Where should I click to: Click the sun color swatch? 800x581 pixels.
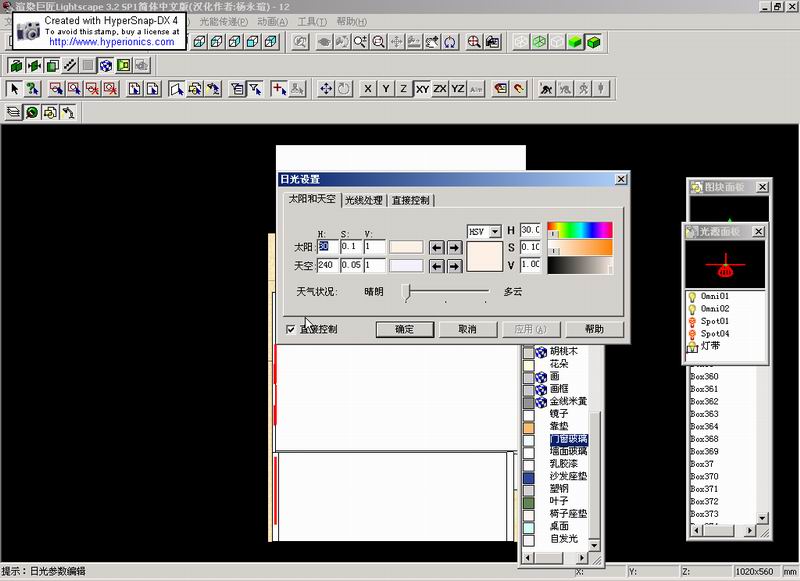pyautogui.click(x=405, y=247)
